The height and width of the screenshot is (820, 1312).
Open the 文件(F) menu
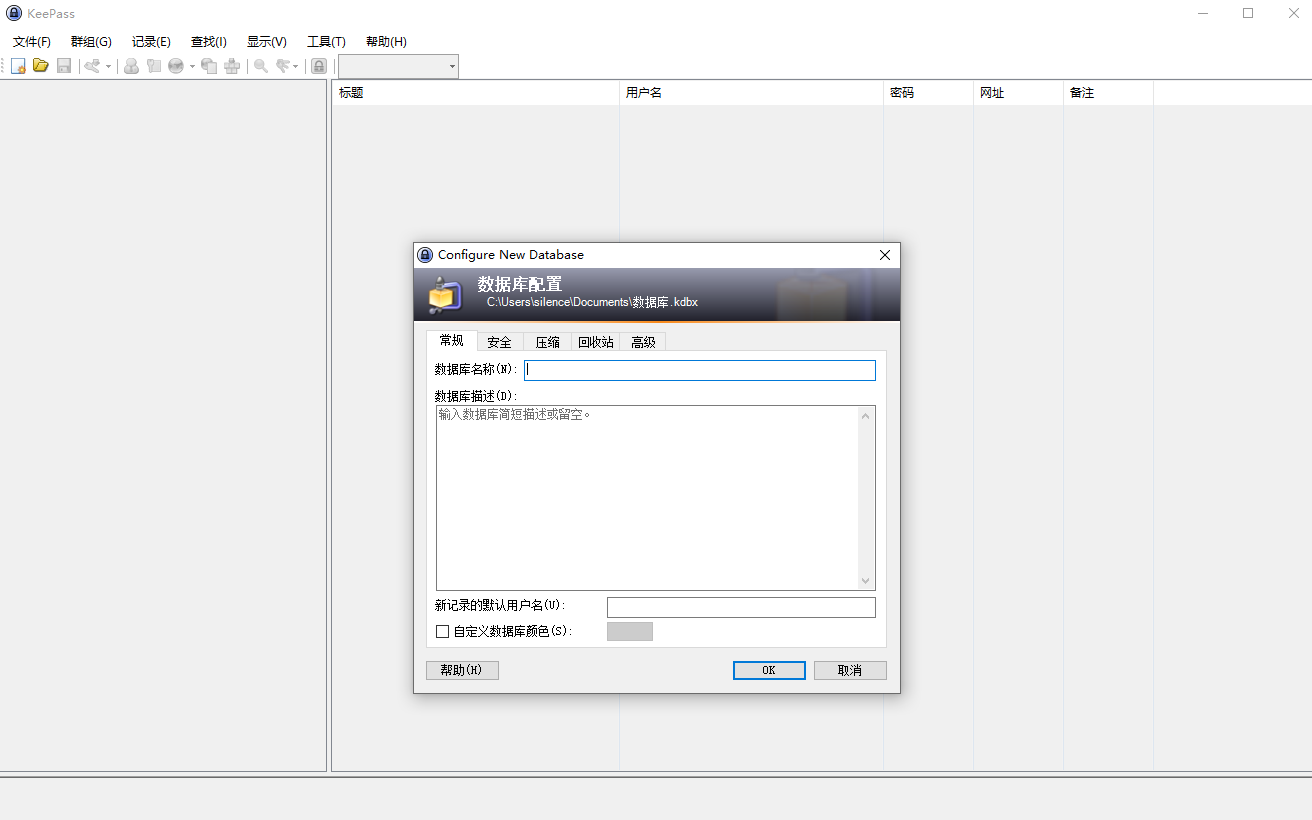[32, 42]
